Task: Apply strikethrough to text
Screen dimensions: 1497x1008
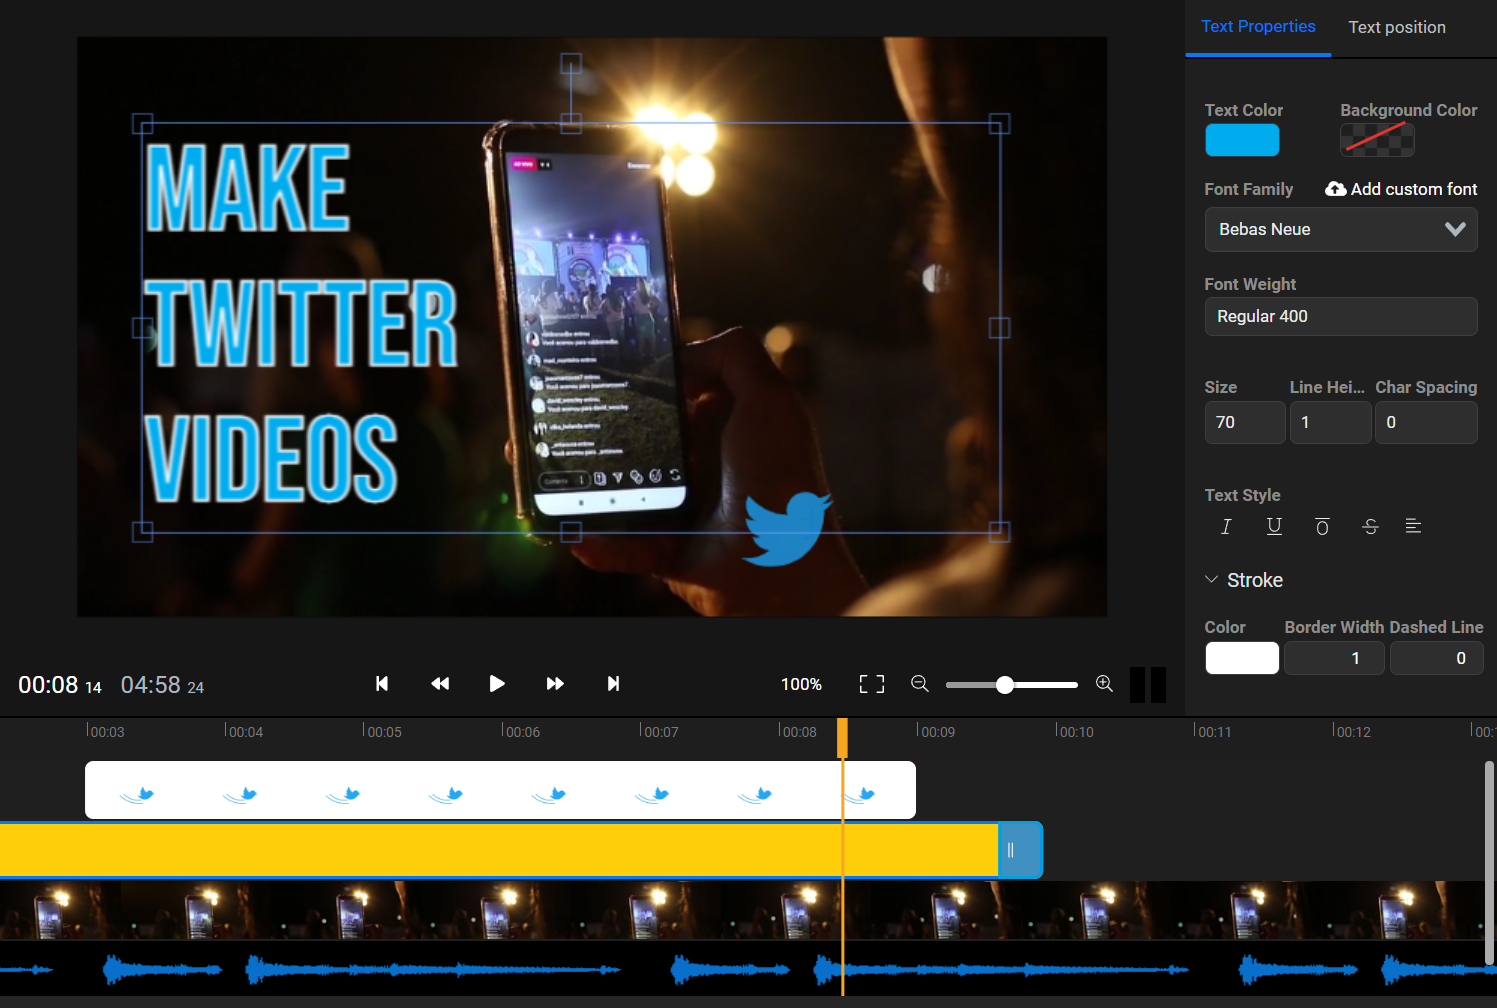Action: point(1370,526)
